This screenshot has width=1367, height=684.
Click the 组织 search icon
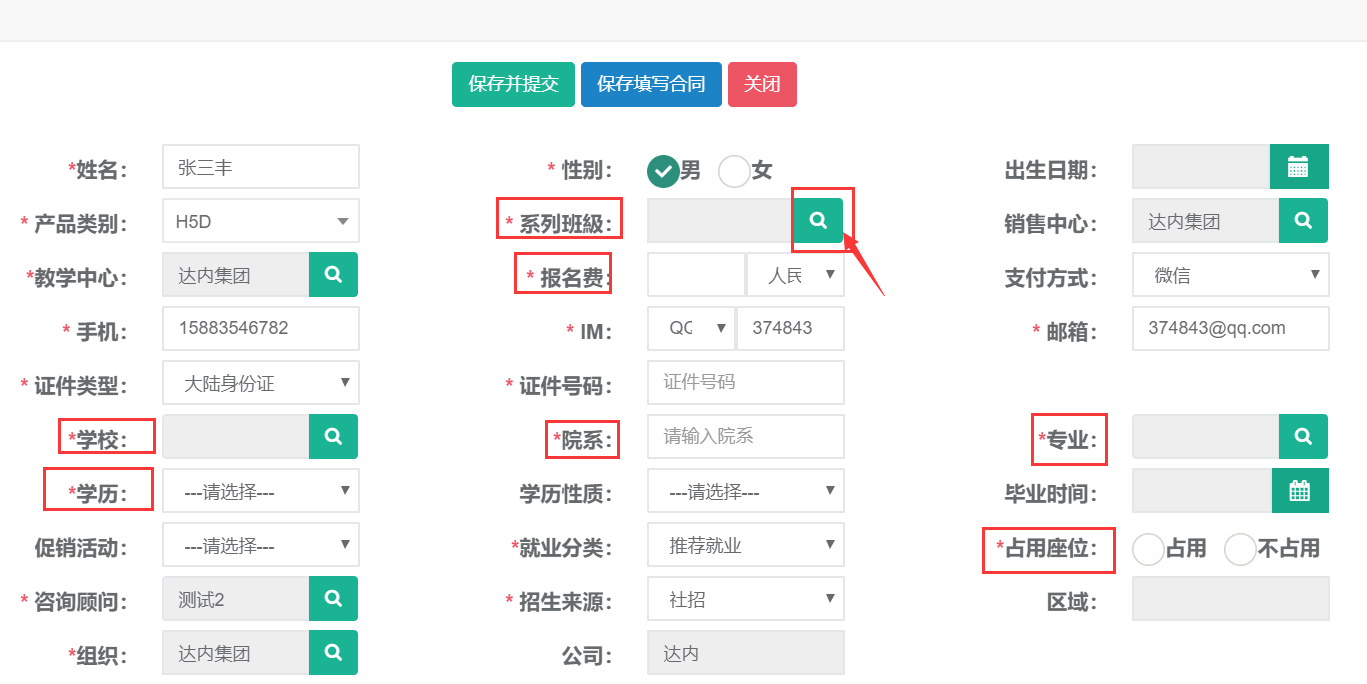[333, 653]
